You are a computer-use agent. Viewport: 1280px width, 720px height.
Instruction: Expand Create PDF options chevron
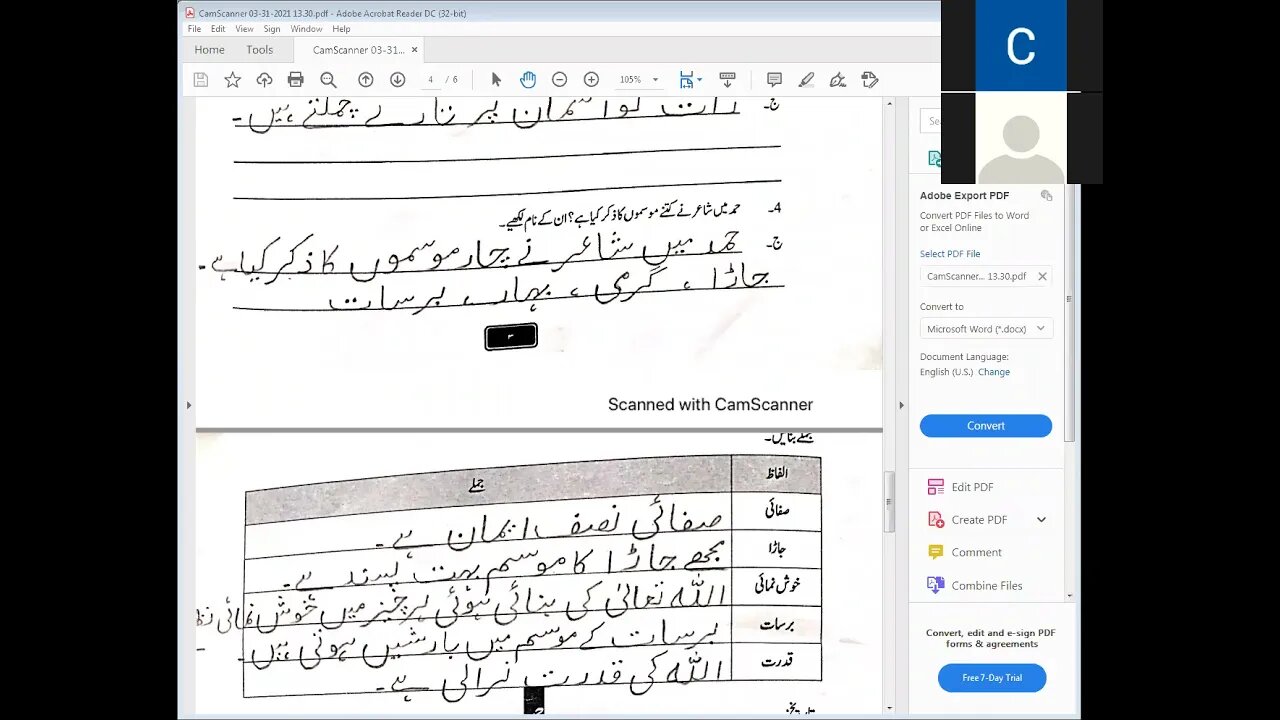point(1041,520)
